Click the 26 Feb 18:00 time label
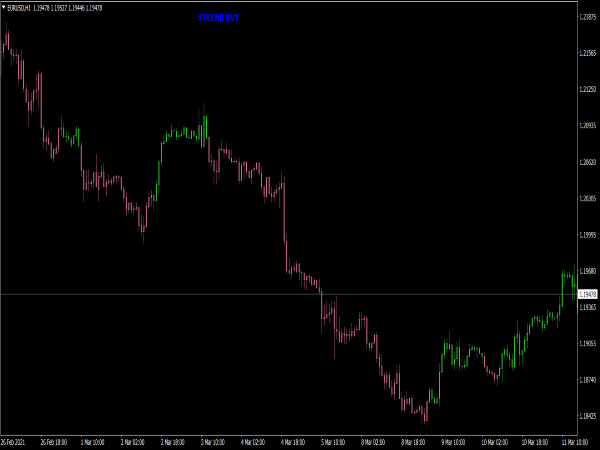Image resolution: width=600 pixels, height=450 pixels. pyautogui.click(x=54, y=442)
